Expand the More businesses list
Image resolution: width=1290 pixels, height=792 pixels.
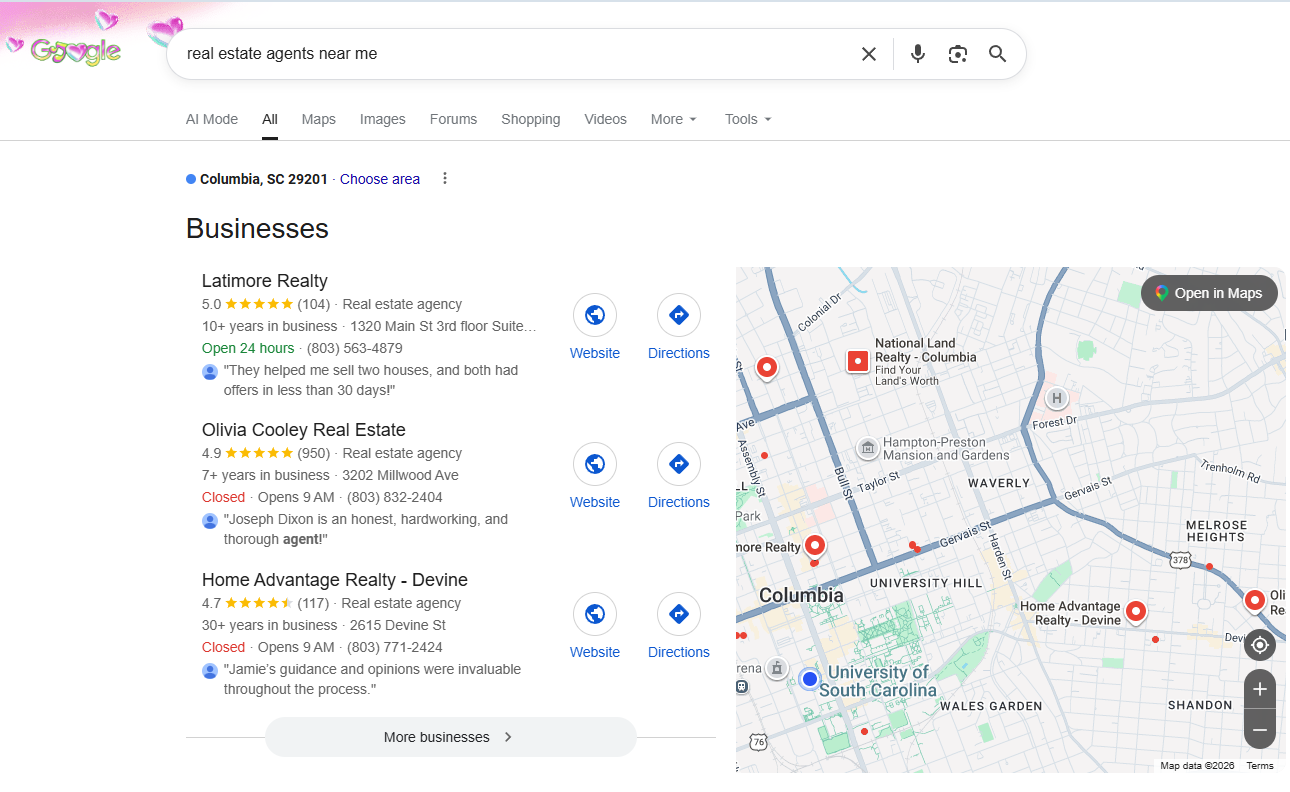[451, 737]
